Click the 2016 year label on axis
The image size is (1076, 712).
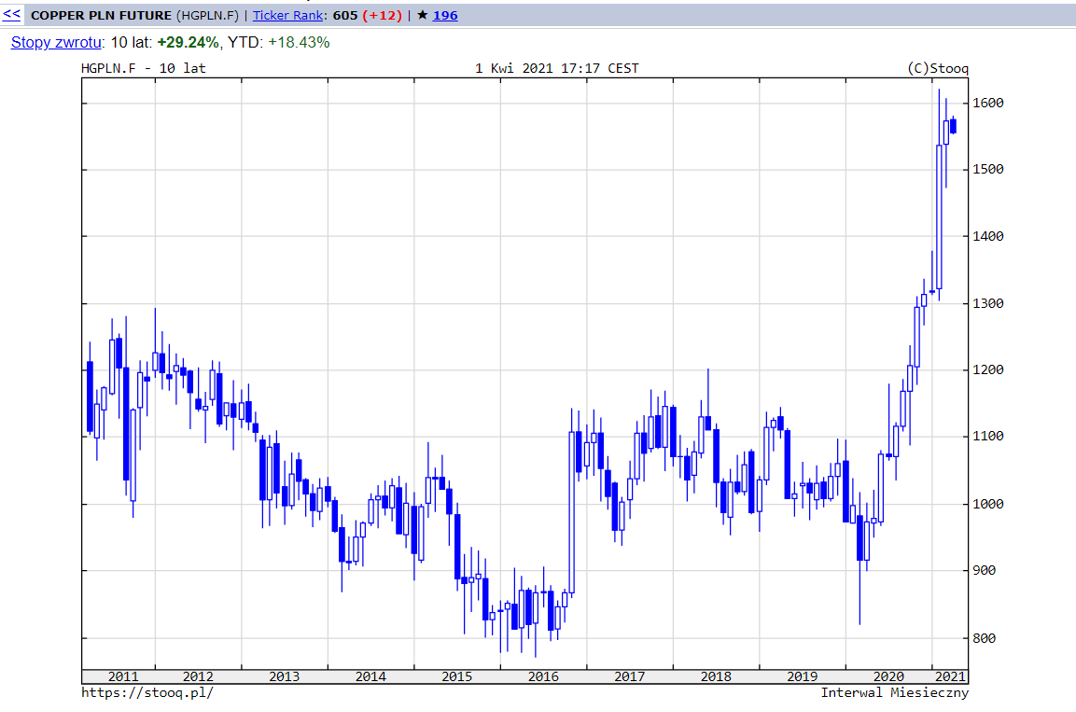tap(543, 676)
